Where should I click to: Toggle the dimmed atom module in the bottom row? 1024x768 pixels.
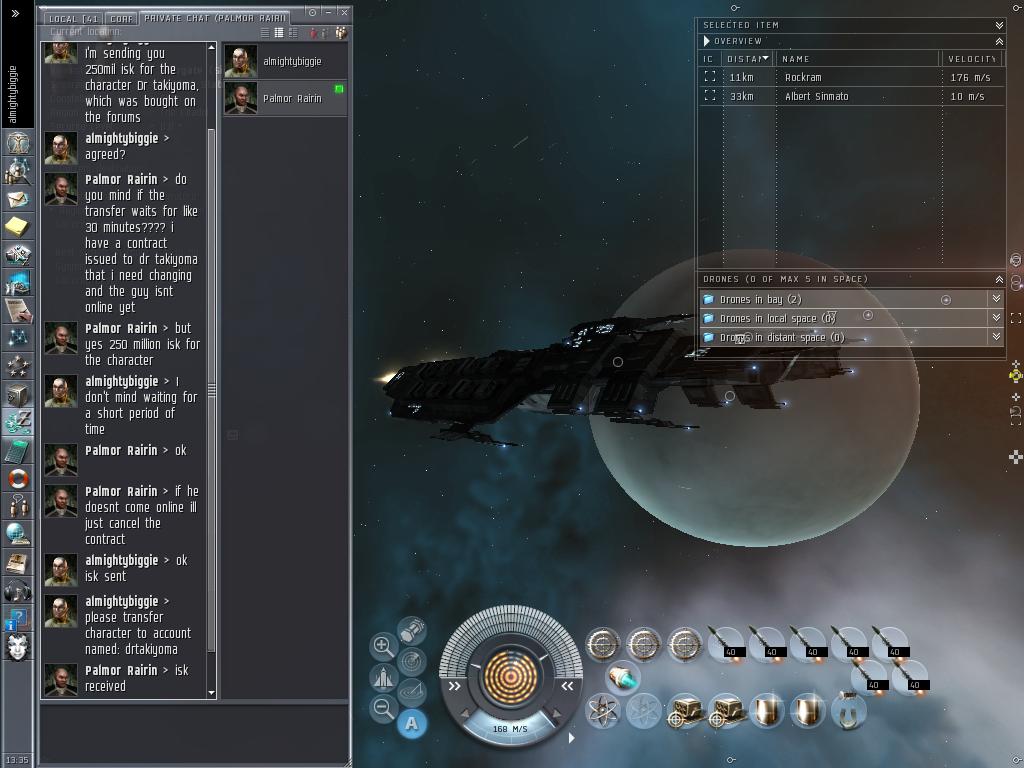click(643, 711)
